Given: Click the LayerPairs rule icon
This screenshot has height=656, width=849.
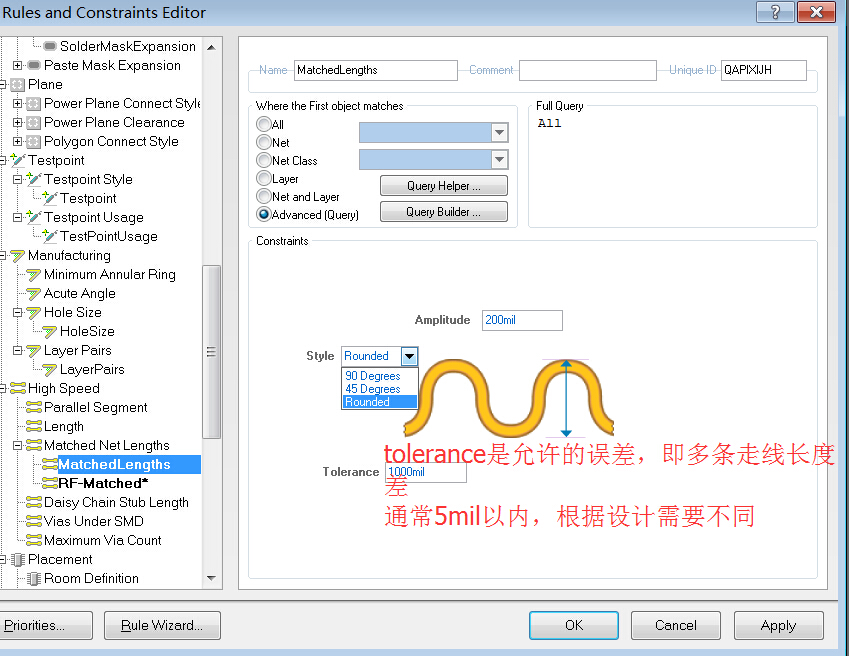Looking at the screenshot, I should tap(50, 370).
